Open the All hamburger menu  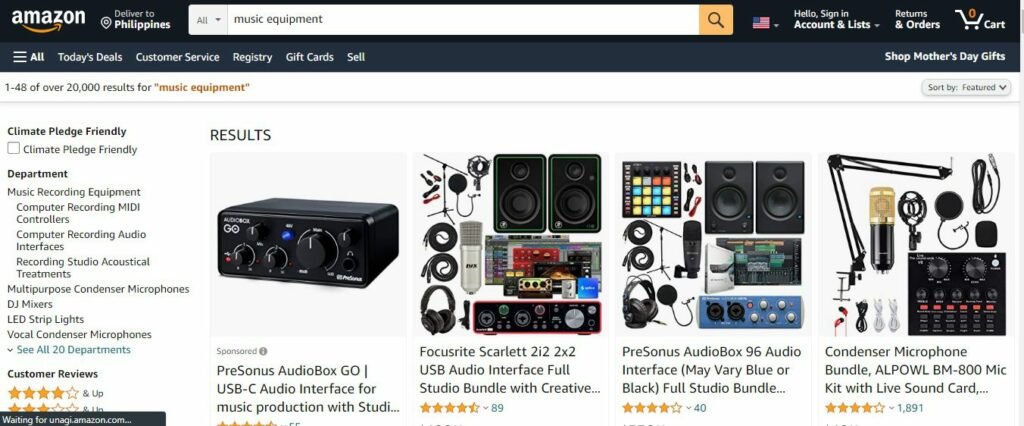29,57
